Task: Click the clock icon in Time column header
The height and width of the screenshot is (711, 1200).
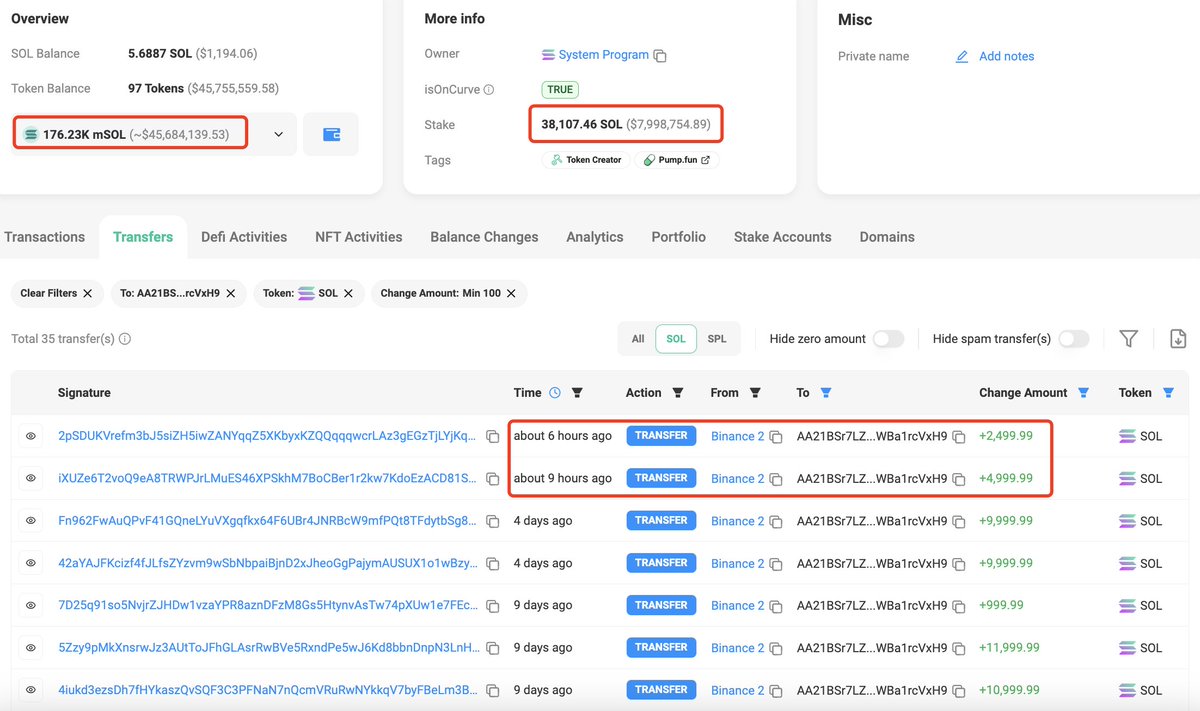Action: [x=555, y=393]
